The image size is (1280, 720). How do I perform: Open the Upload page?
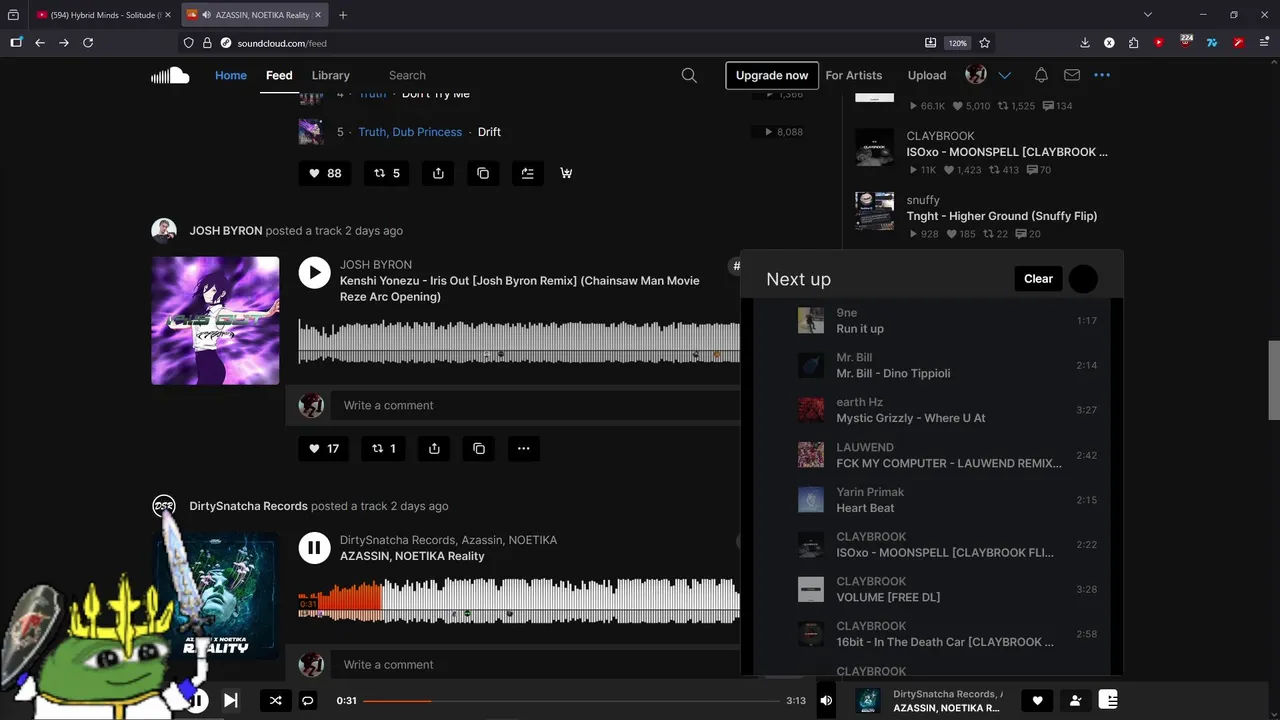coord(927,75)
